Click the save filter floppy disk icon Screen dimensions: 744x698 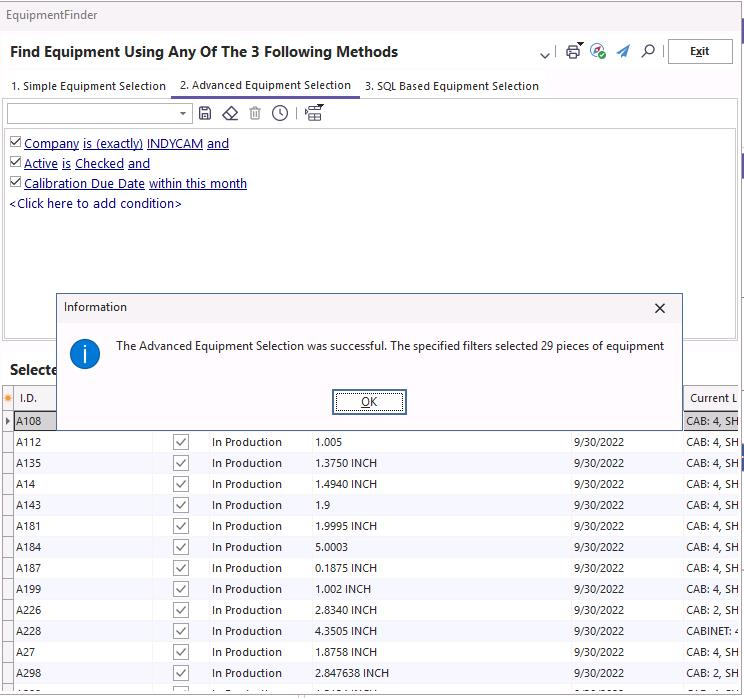tap(205, 114)
